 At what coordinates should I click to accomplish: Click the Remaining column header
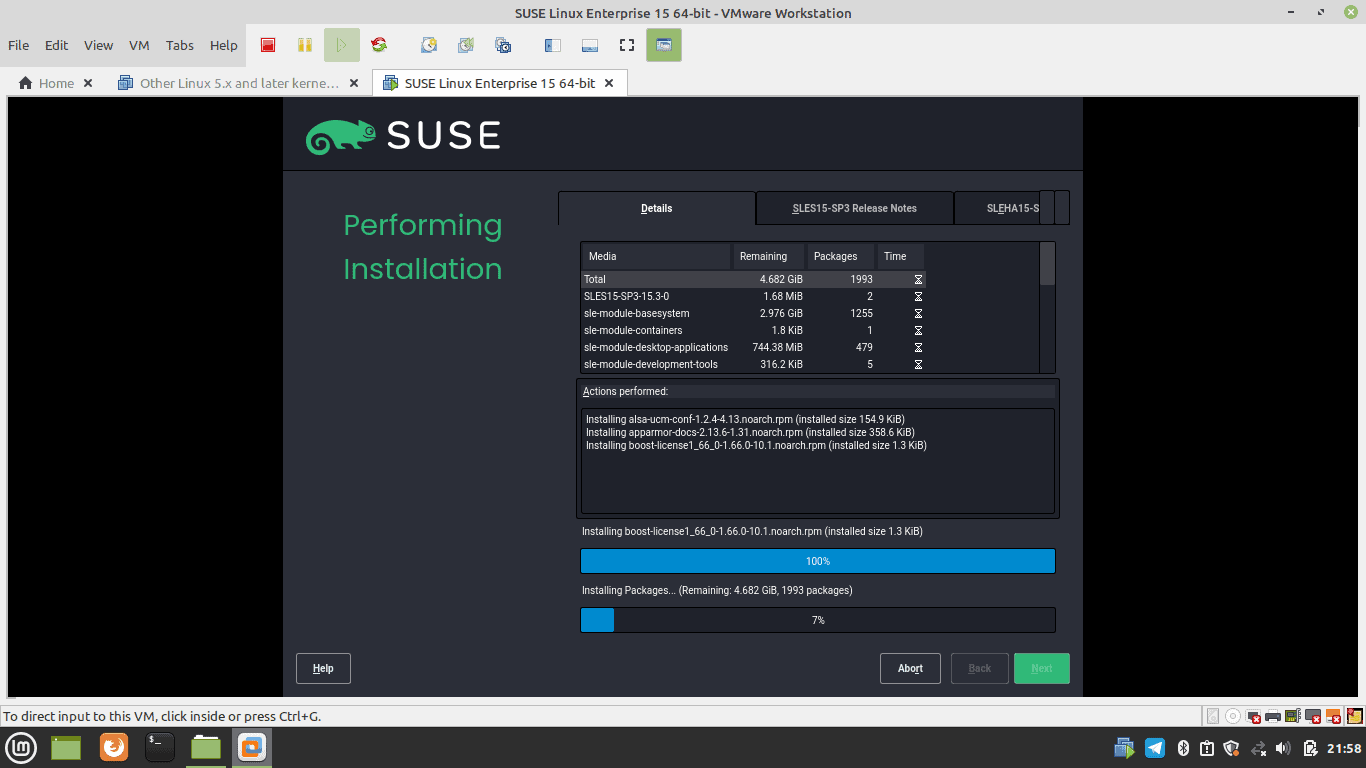[768, 256]
